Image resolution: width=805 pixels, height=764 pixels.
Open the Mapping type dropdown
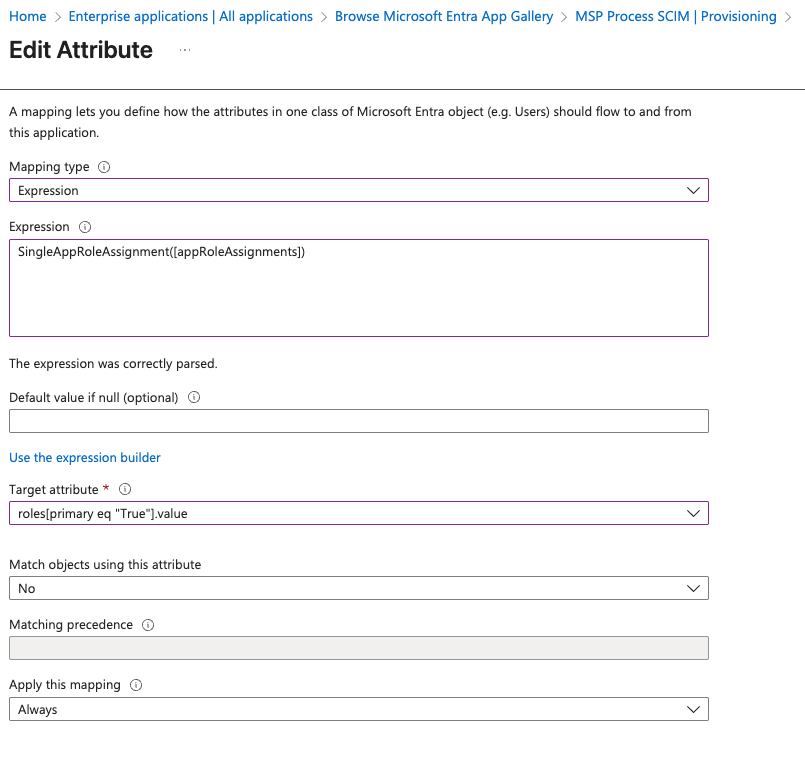pyautogui.click(x=358, y=190)
